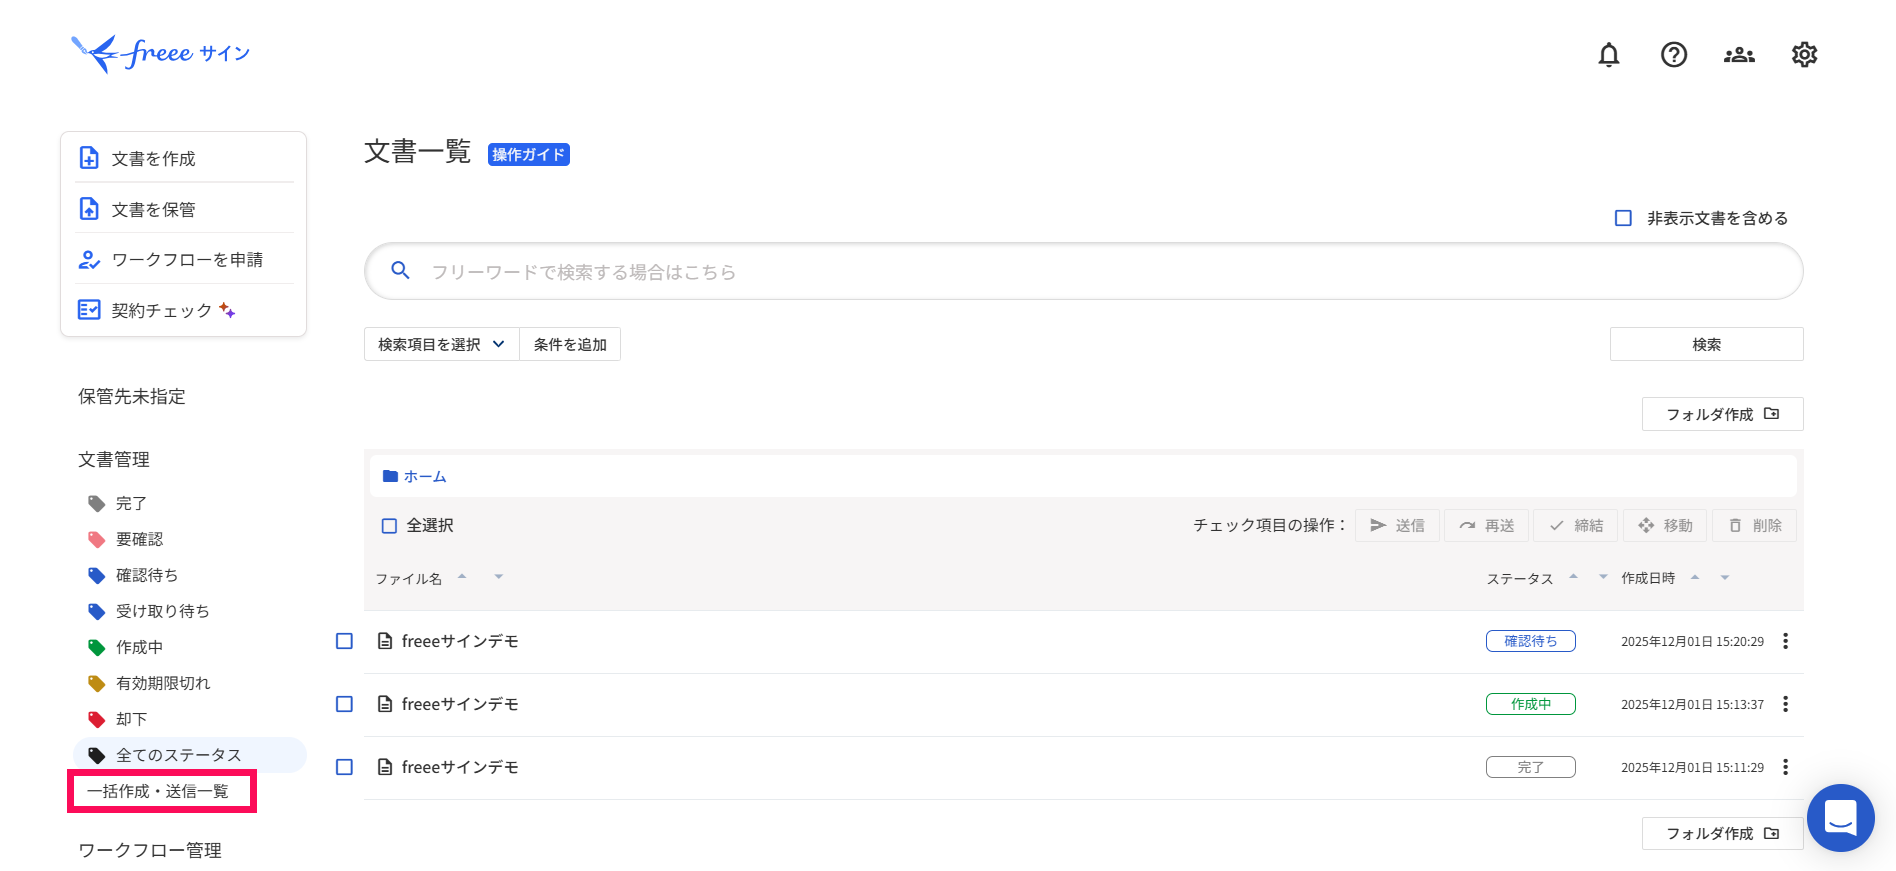Click the 受け取り待ち tag icon

coord(96,612)
